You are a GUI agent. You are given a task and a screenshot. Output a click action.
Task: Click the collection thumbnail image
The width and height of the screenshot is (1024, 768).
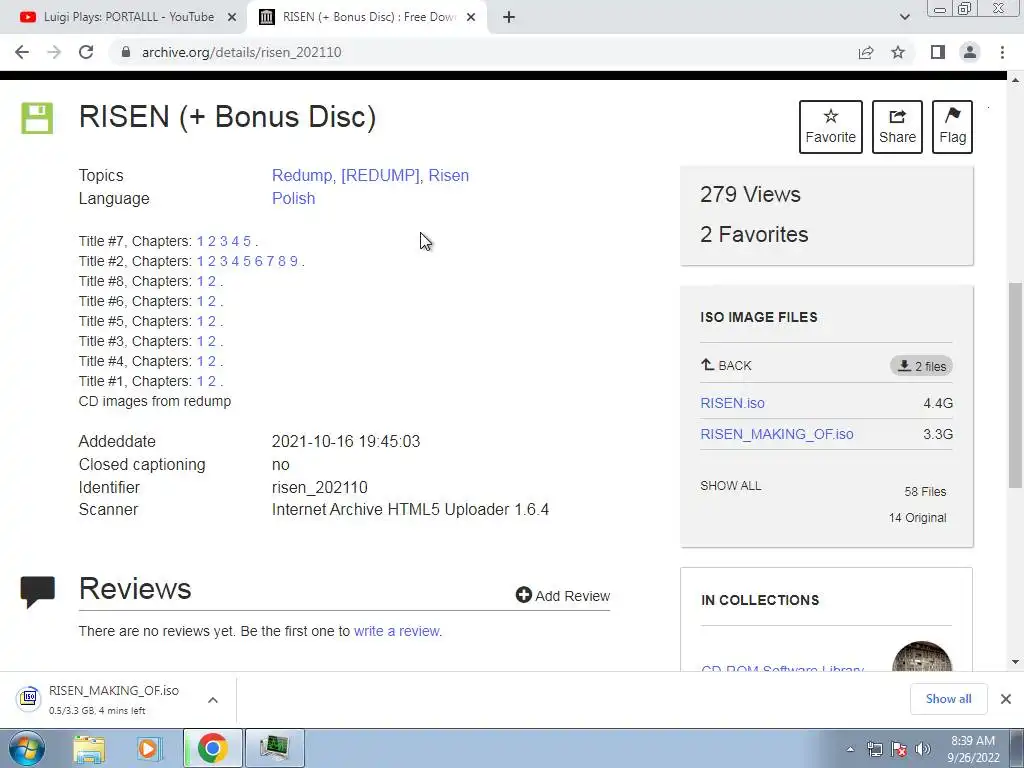click(x=922, y=656)
